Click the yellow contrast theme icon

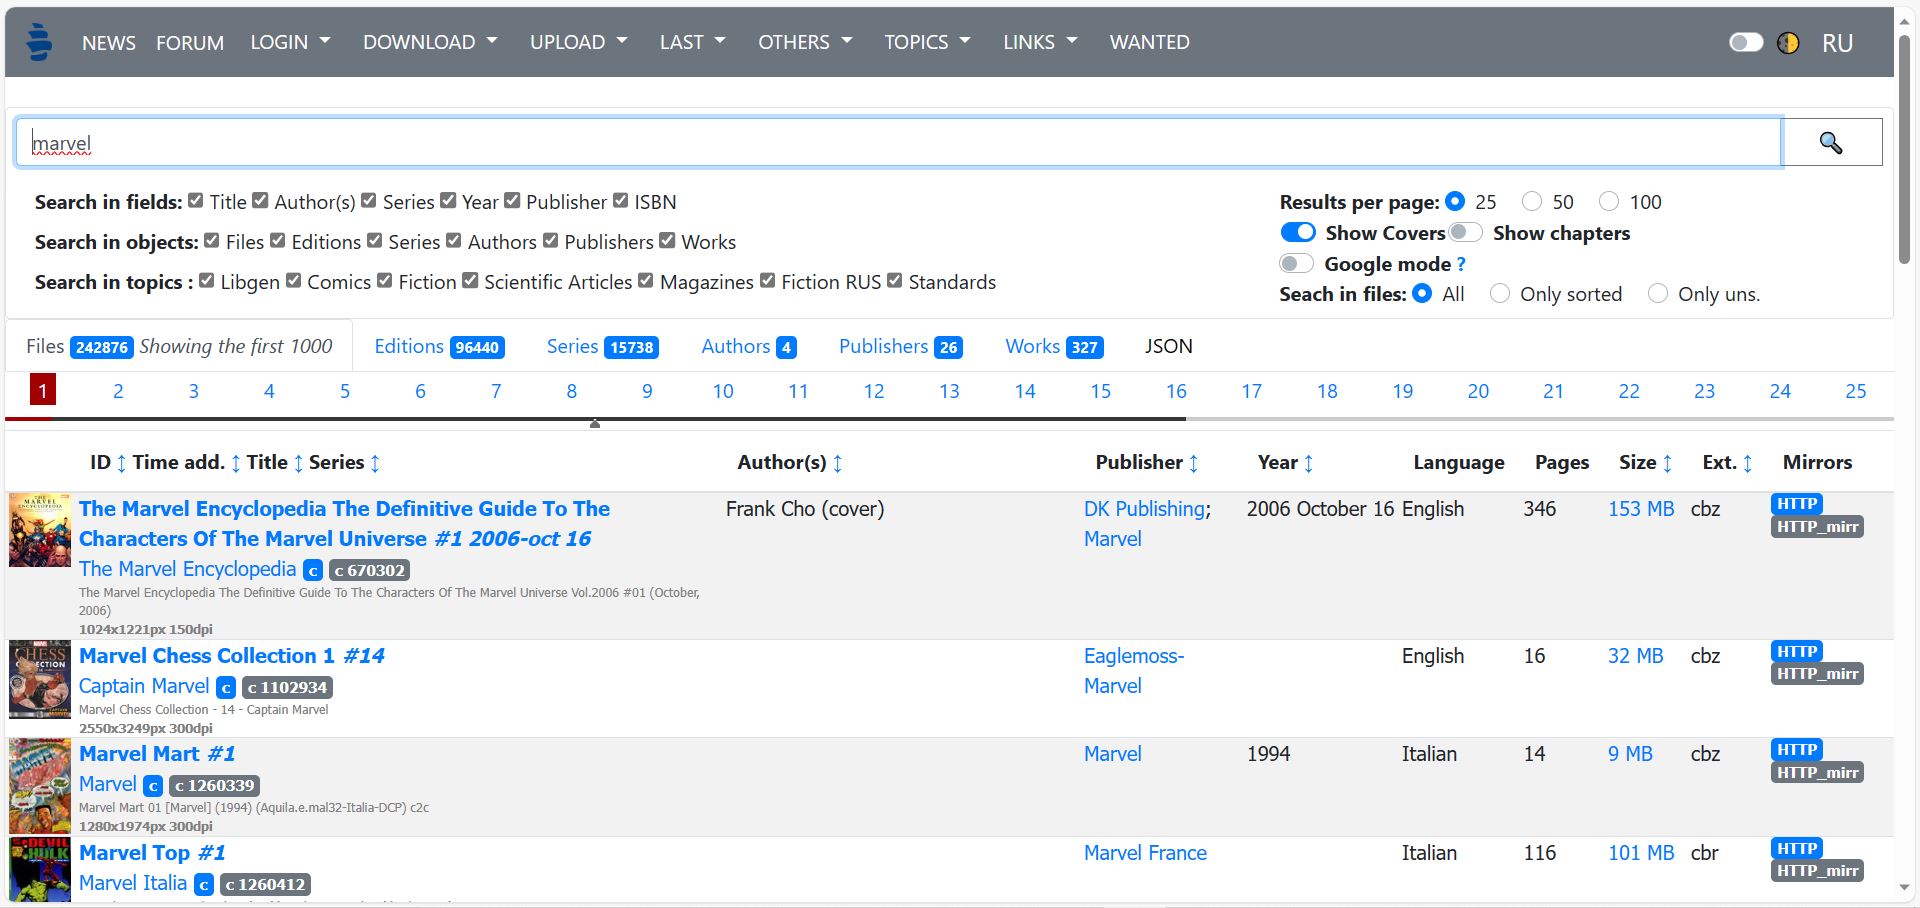(1788, 43)
